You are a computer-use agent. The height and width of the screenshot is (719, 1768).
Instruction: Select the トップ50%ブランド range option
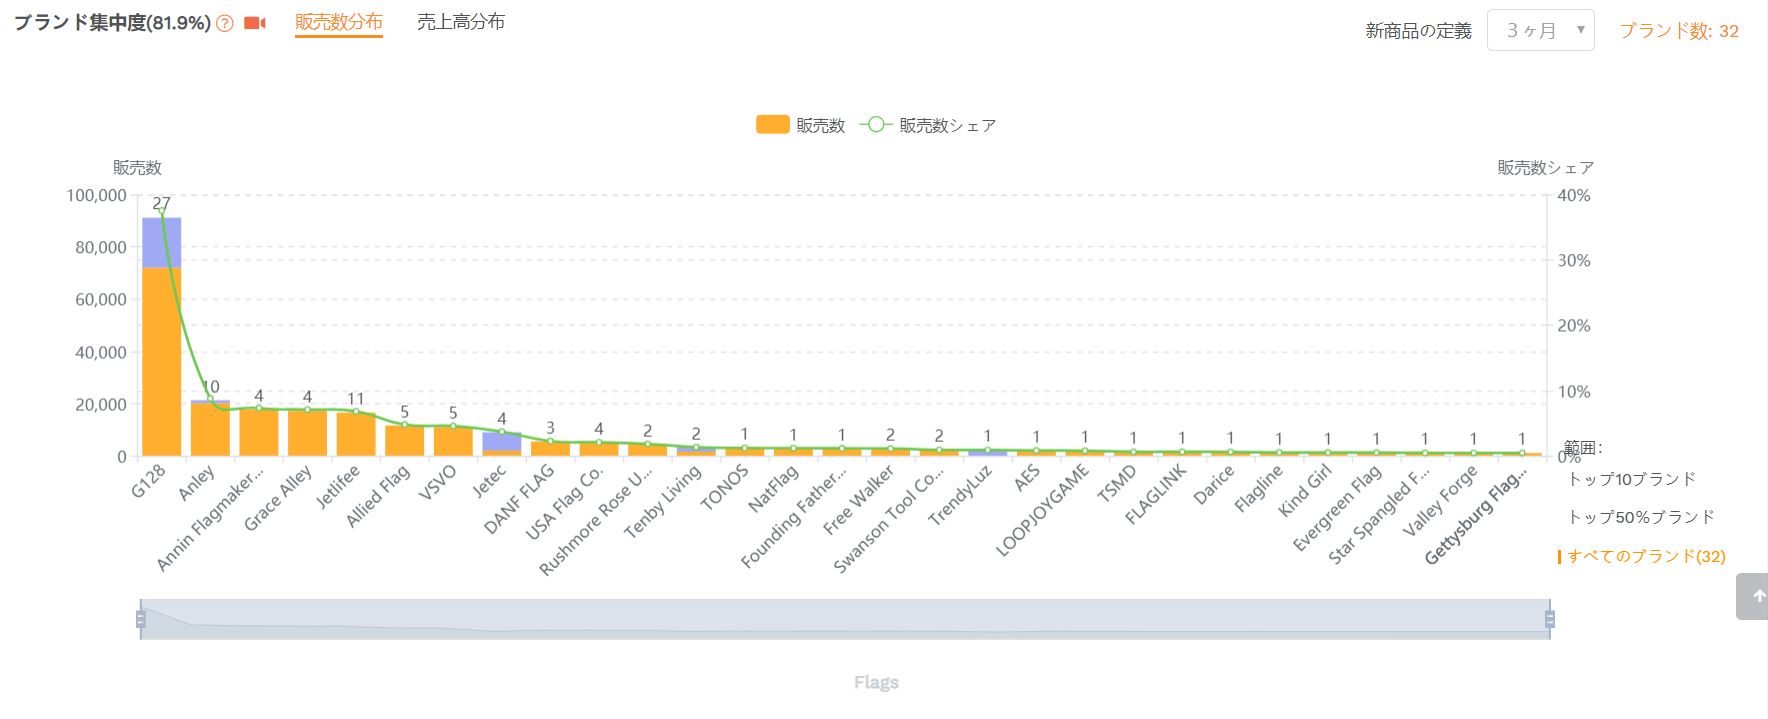coord(1641,517)
